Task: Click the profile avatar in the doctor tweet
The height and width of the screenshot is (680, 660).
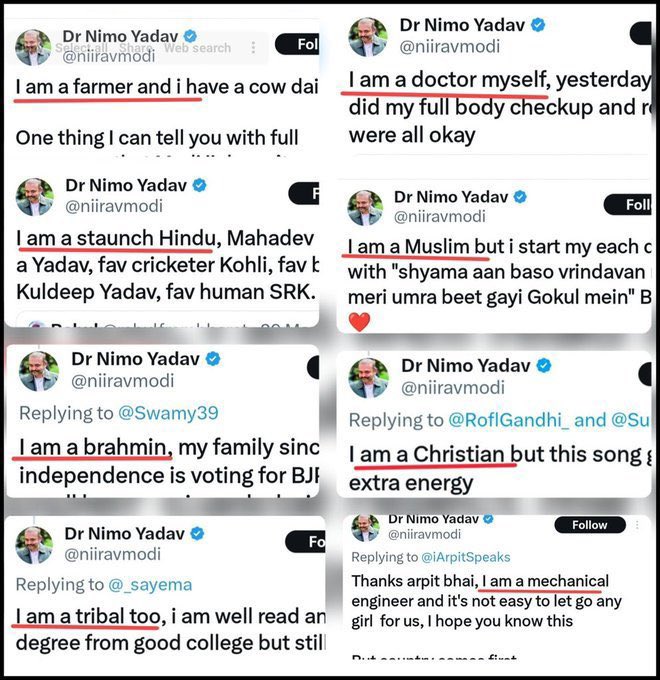Action: point(367,36)
